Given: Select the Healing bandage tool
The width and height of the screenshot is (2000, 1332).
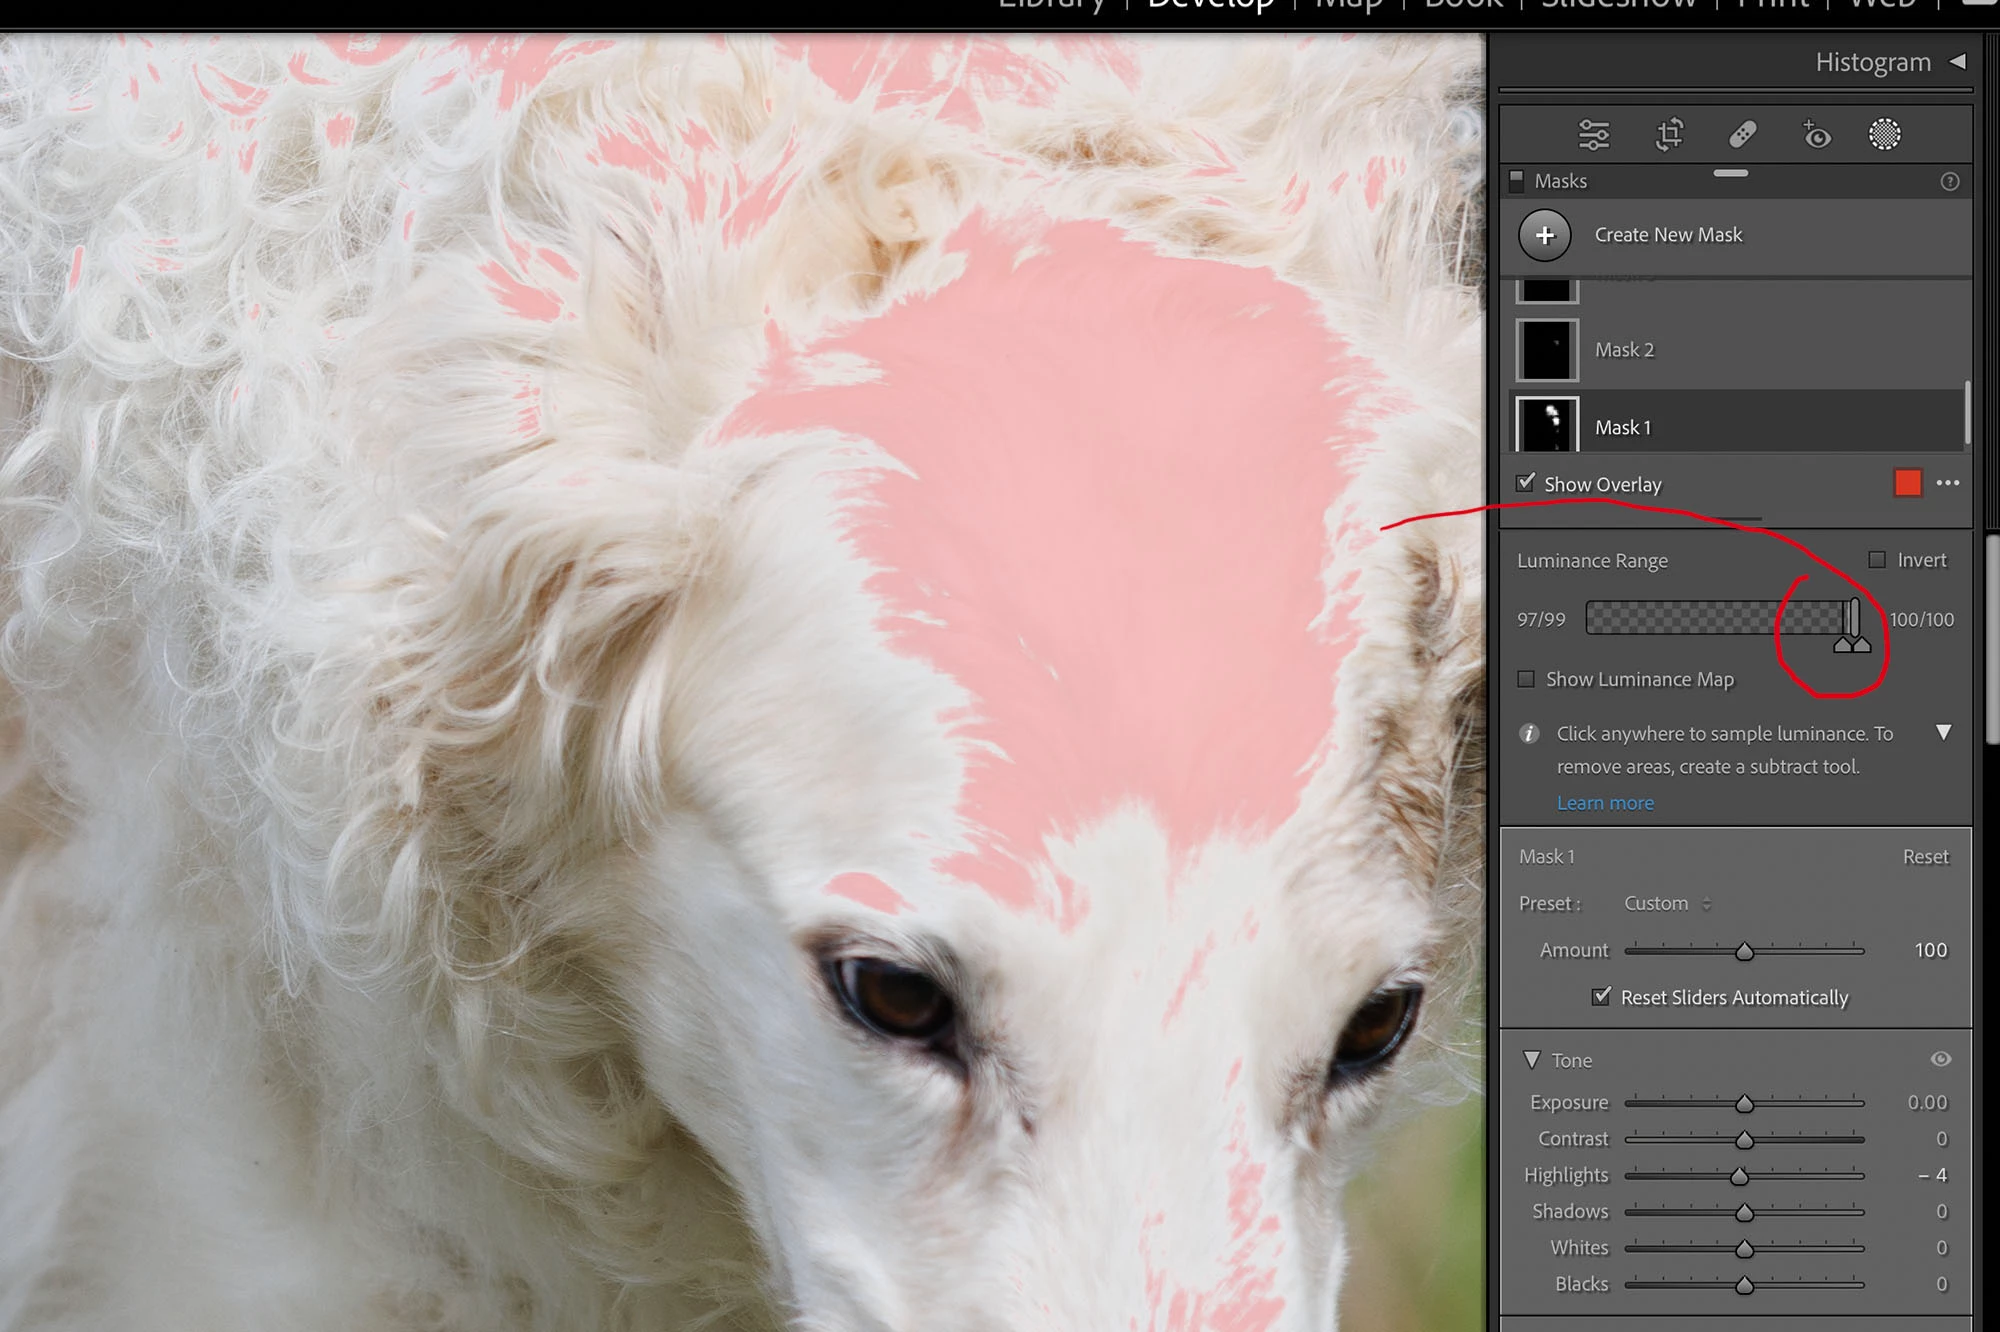Looking at the screenshot, I should tap(1742, 134).
